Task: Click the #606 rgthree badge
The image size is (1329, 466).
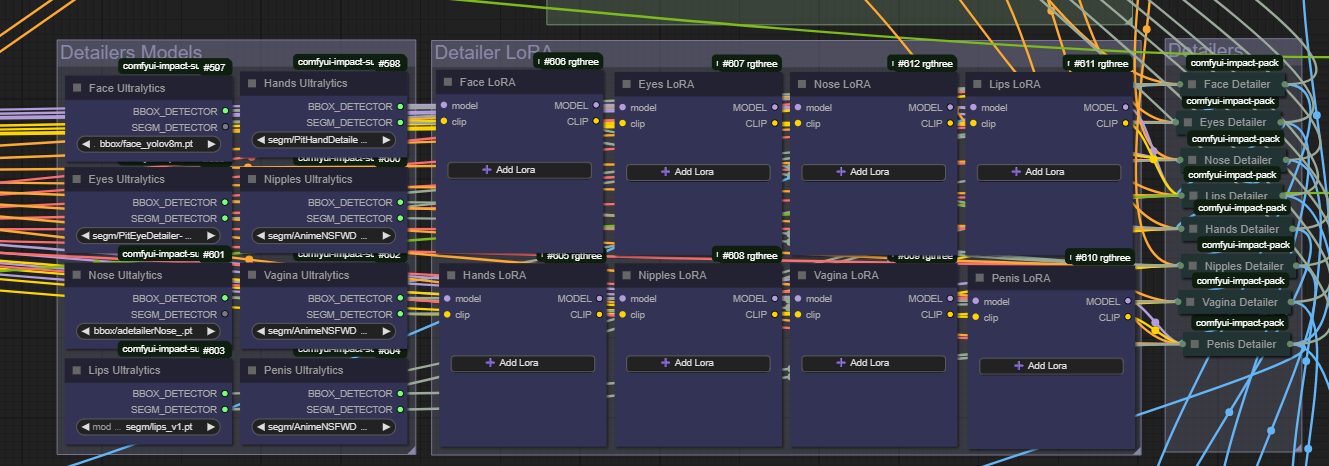Action: [569, 61]
